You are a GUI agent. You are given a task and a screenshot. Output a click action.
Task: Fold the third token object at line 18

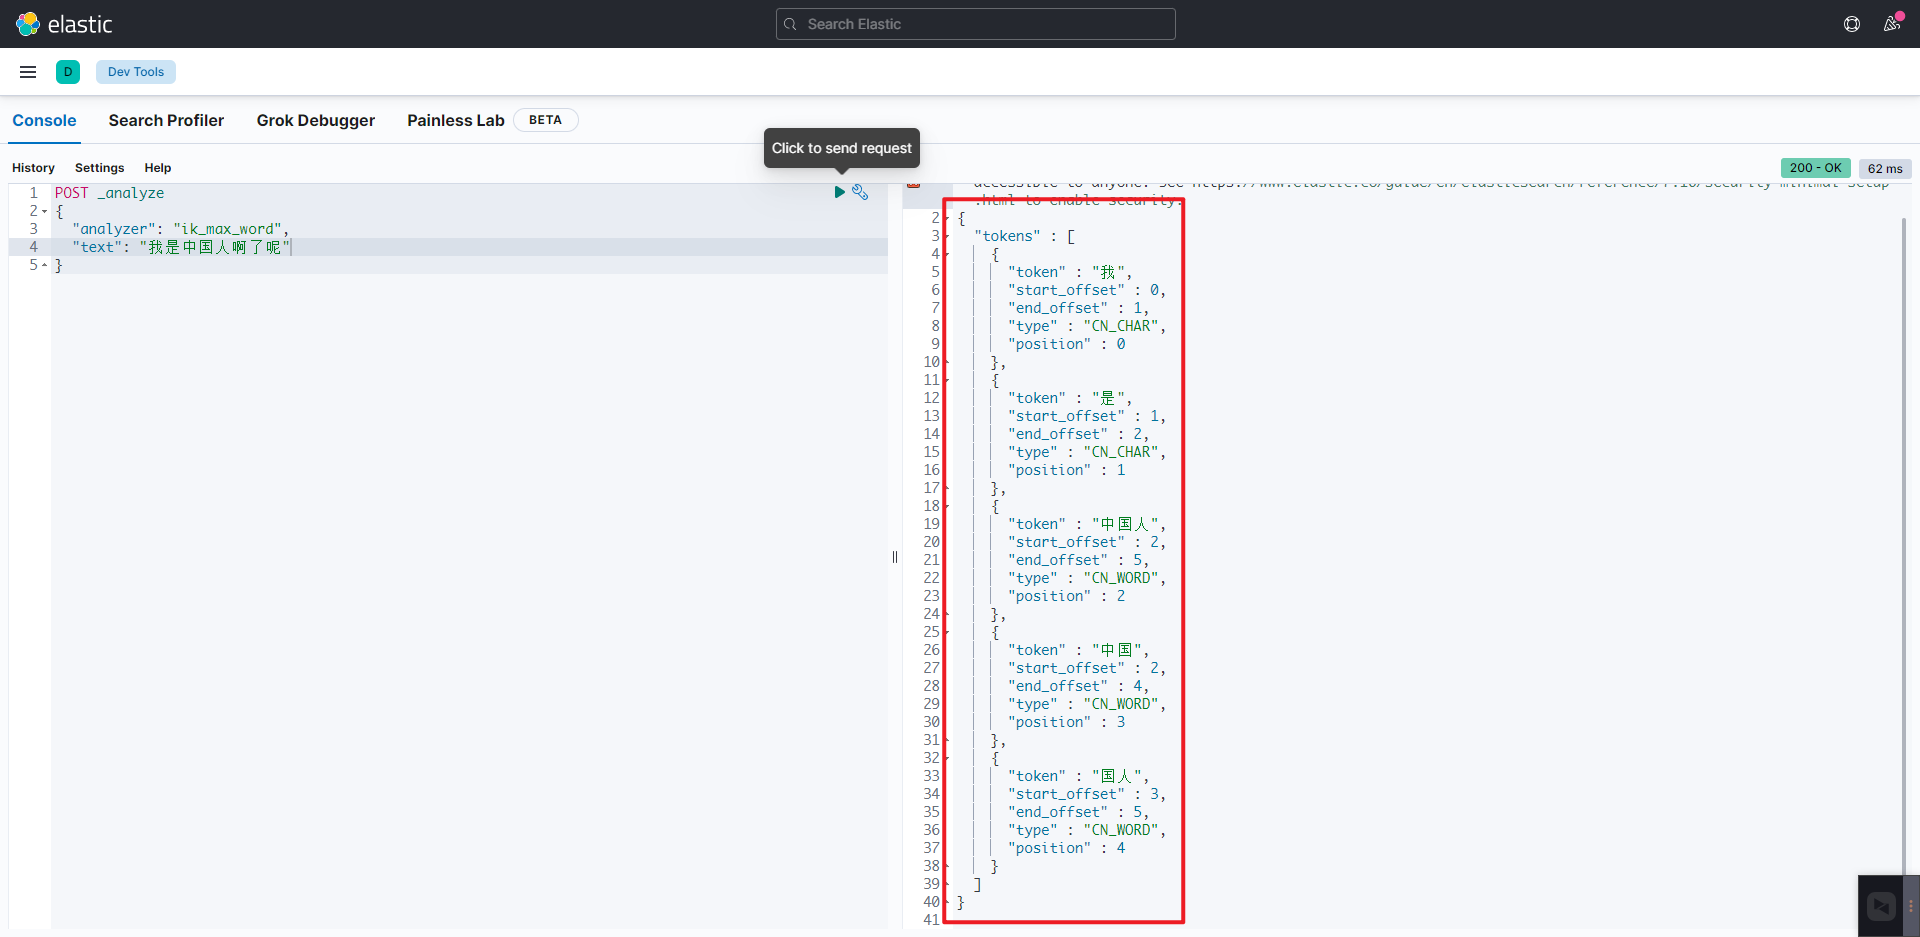pyautogui.click(x=947, y=506)
